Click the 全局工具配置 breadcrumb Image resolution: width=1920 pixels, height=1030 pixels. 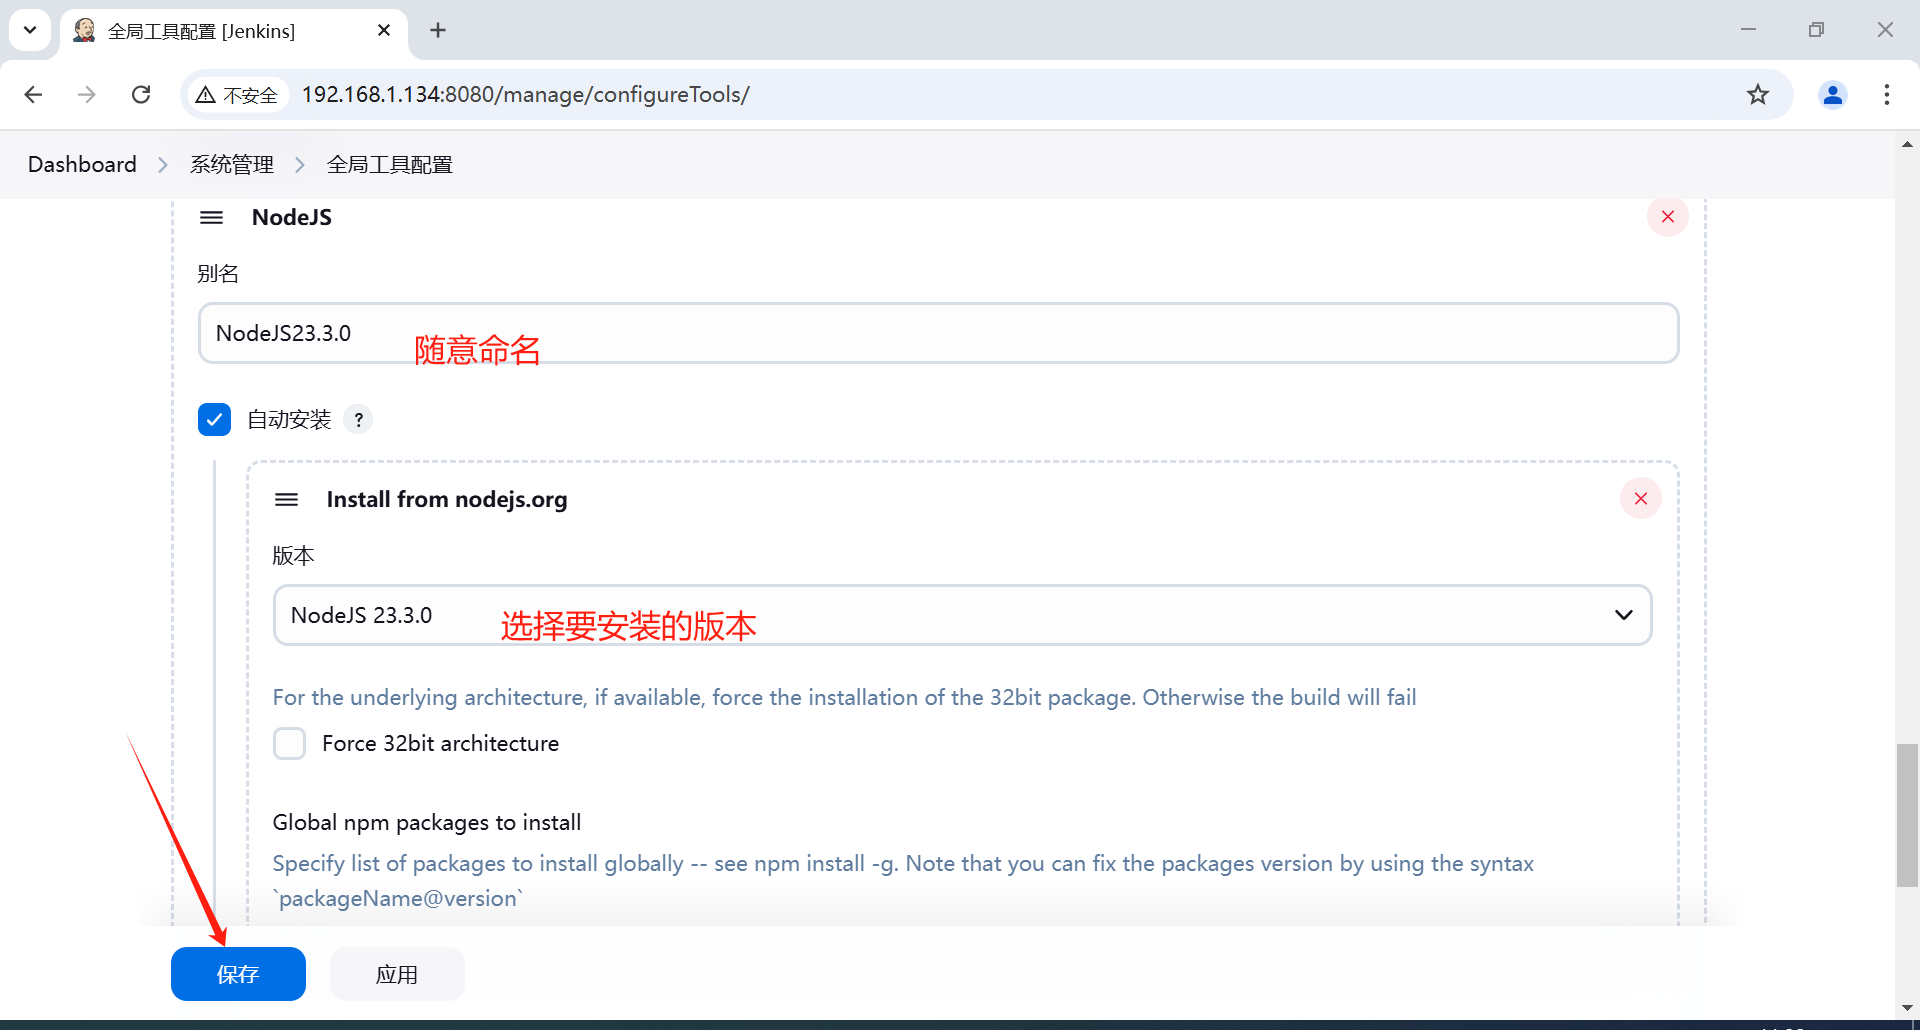[x=390, y=164]
